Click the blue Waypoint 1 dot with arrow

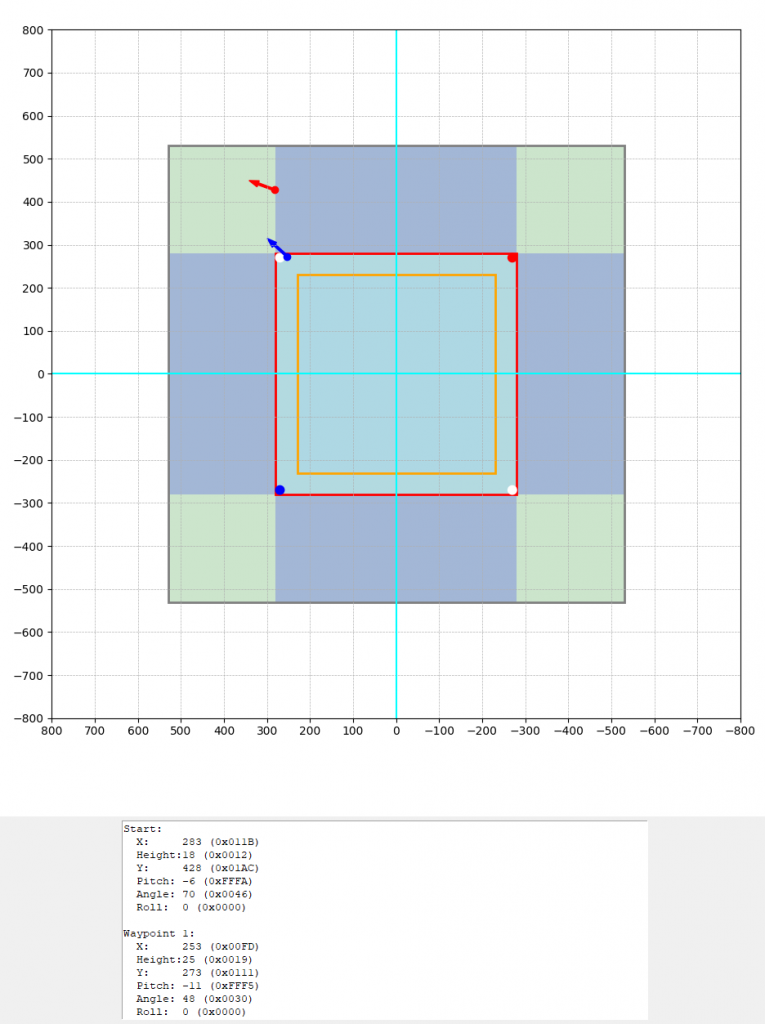tap(287, 257)
